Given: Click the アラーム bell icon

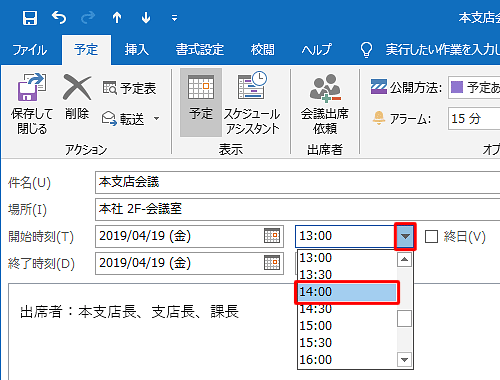Looking at the screenshot, I should point(379,118).
